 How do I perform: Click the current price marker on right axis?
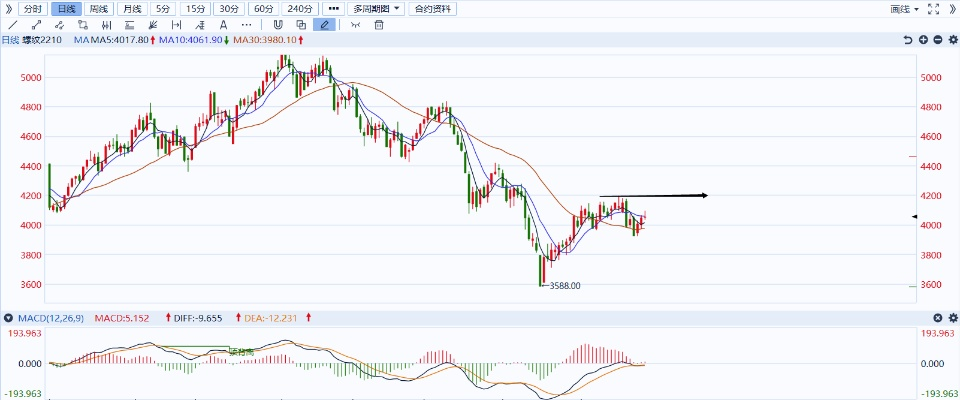915,216
